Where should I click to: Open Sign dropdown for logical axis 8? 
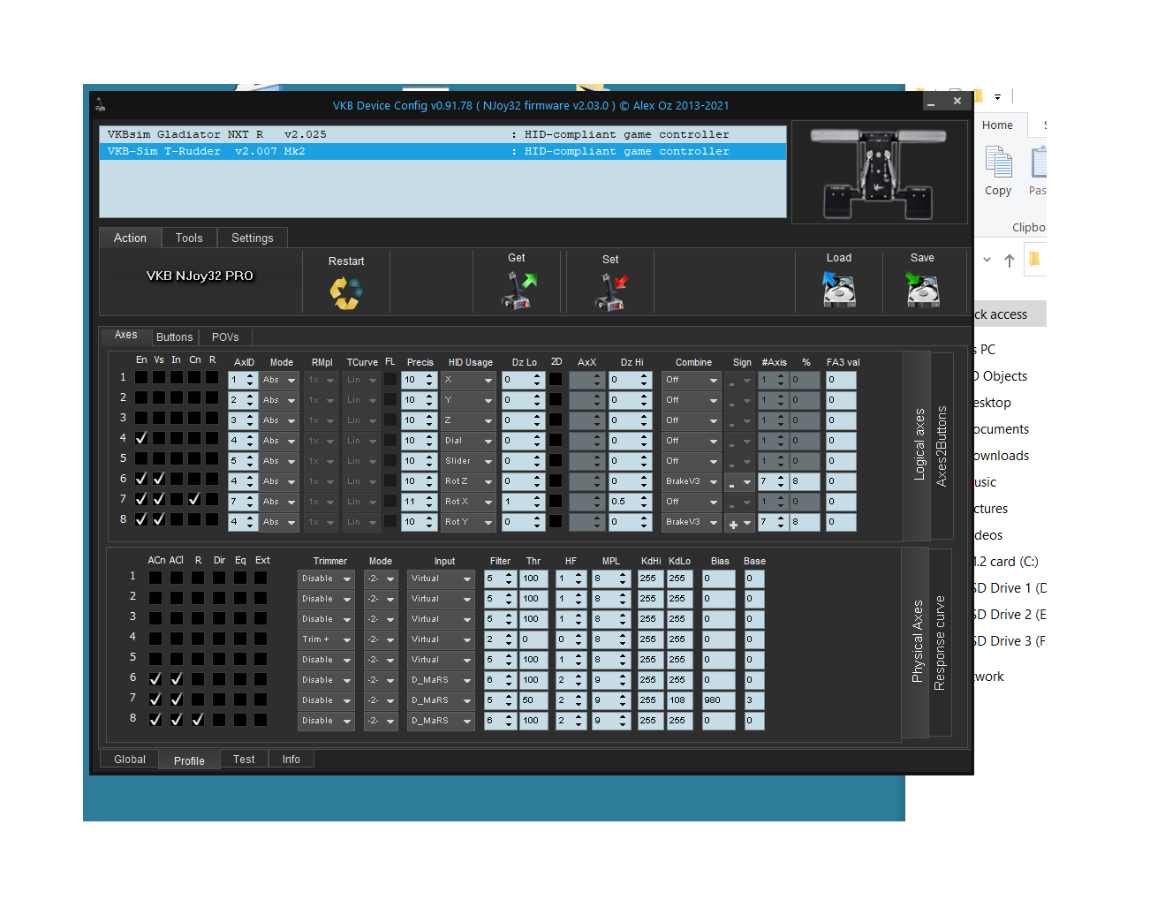(740, 522)
